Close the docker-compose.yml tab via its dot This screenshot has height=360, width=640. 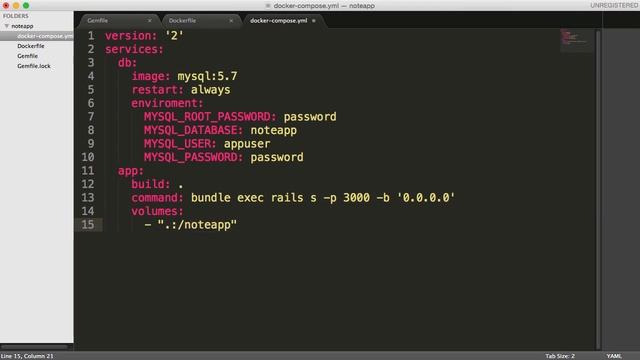click(x=314, y=20)
